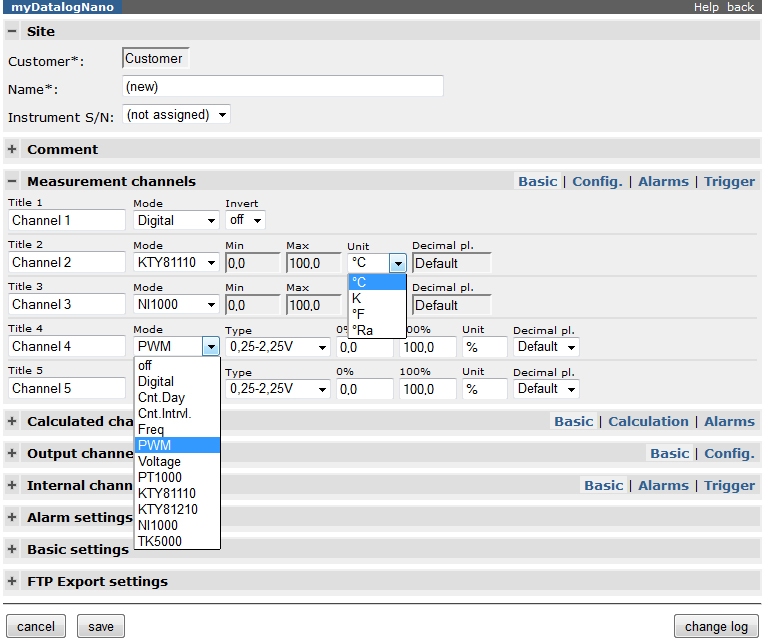
Task: Click the Channel 4 Unit field
Action: [484, 347]
